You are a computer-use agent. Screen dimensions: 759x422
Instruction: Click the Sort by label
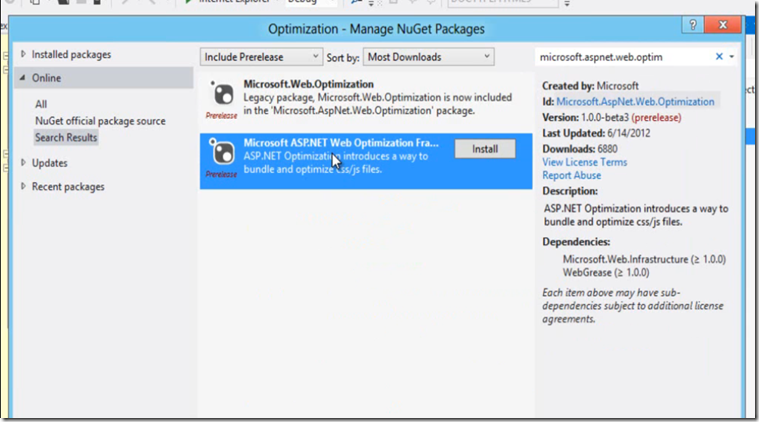pyautogui.click(x=343, y=58)
